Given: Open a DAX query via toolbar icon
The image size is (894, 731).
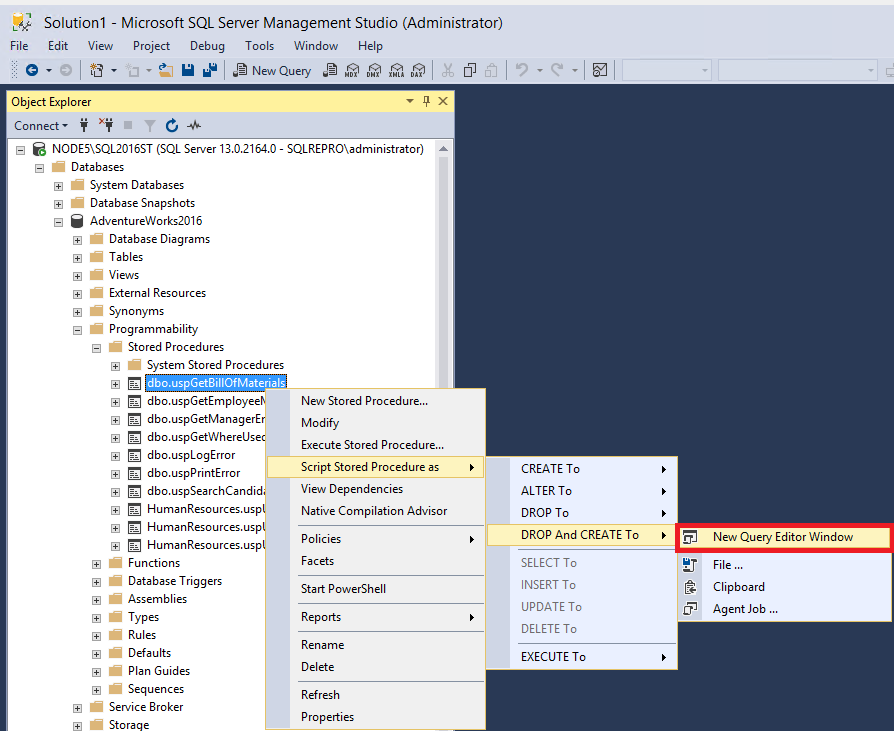Looking at the screenshot, I should tap(418, 70).
